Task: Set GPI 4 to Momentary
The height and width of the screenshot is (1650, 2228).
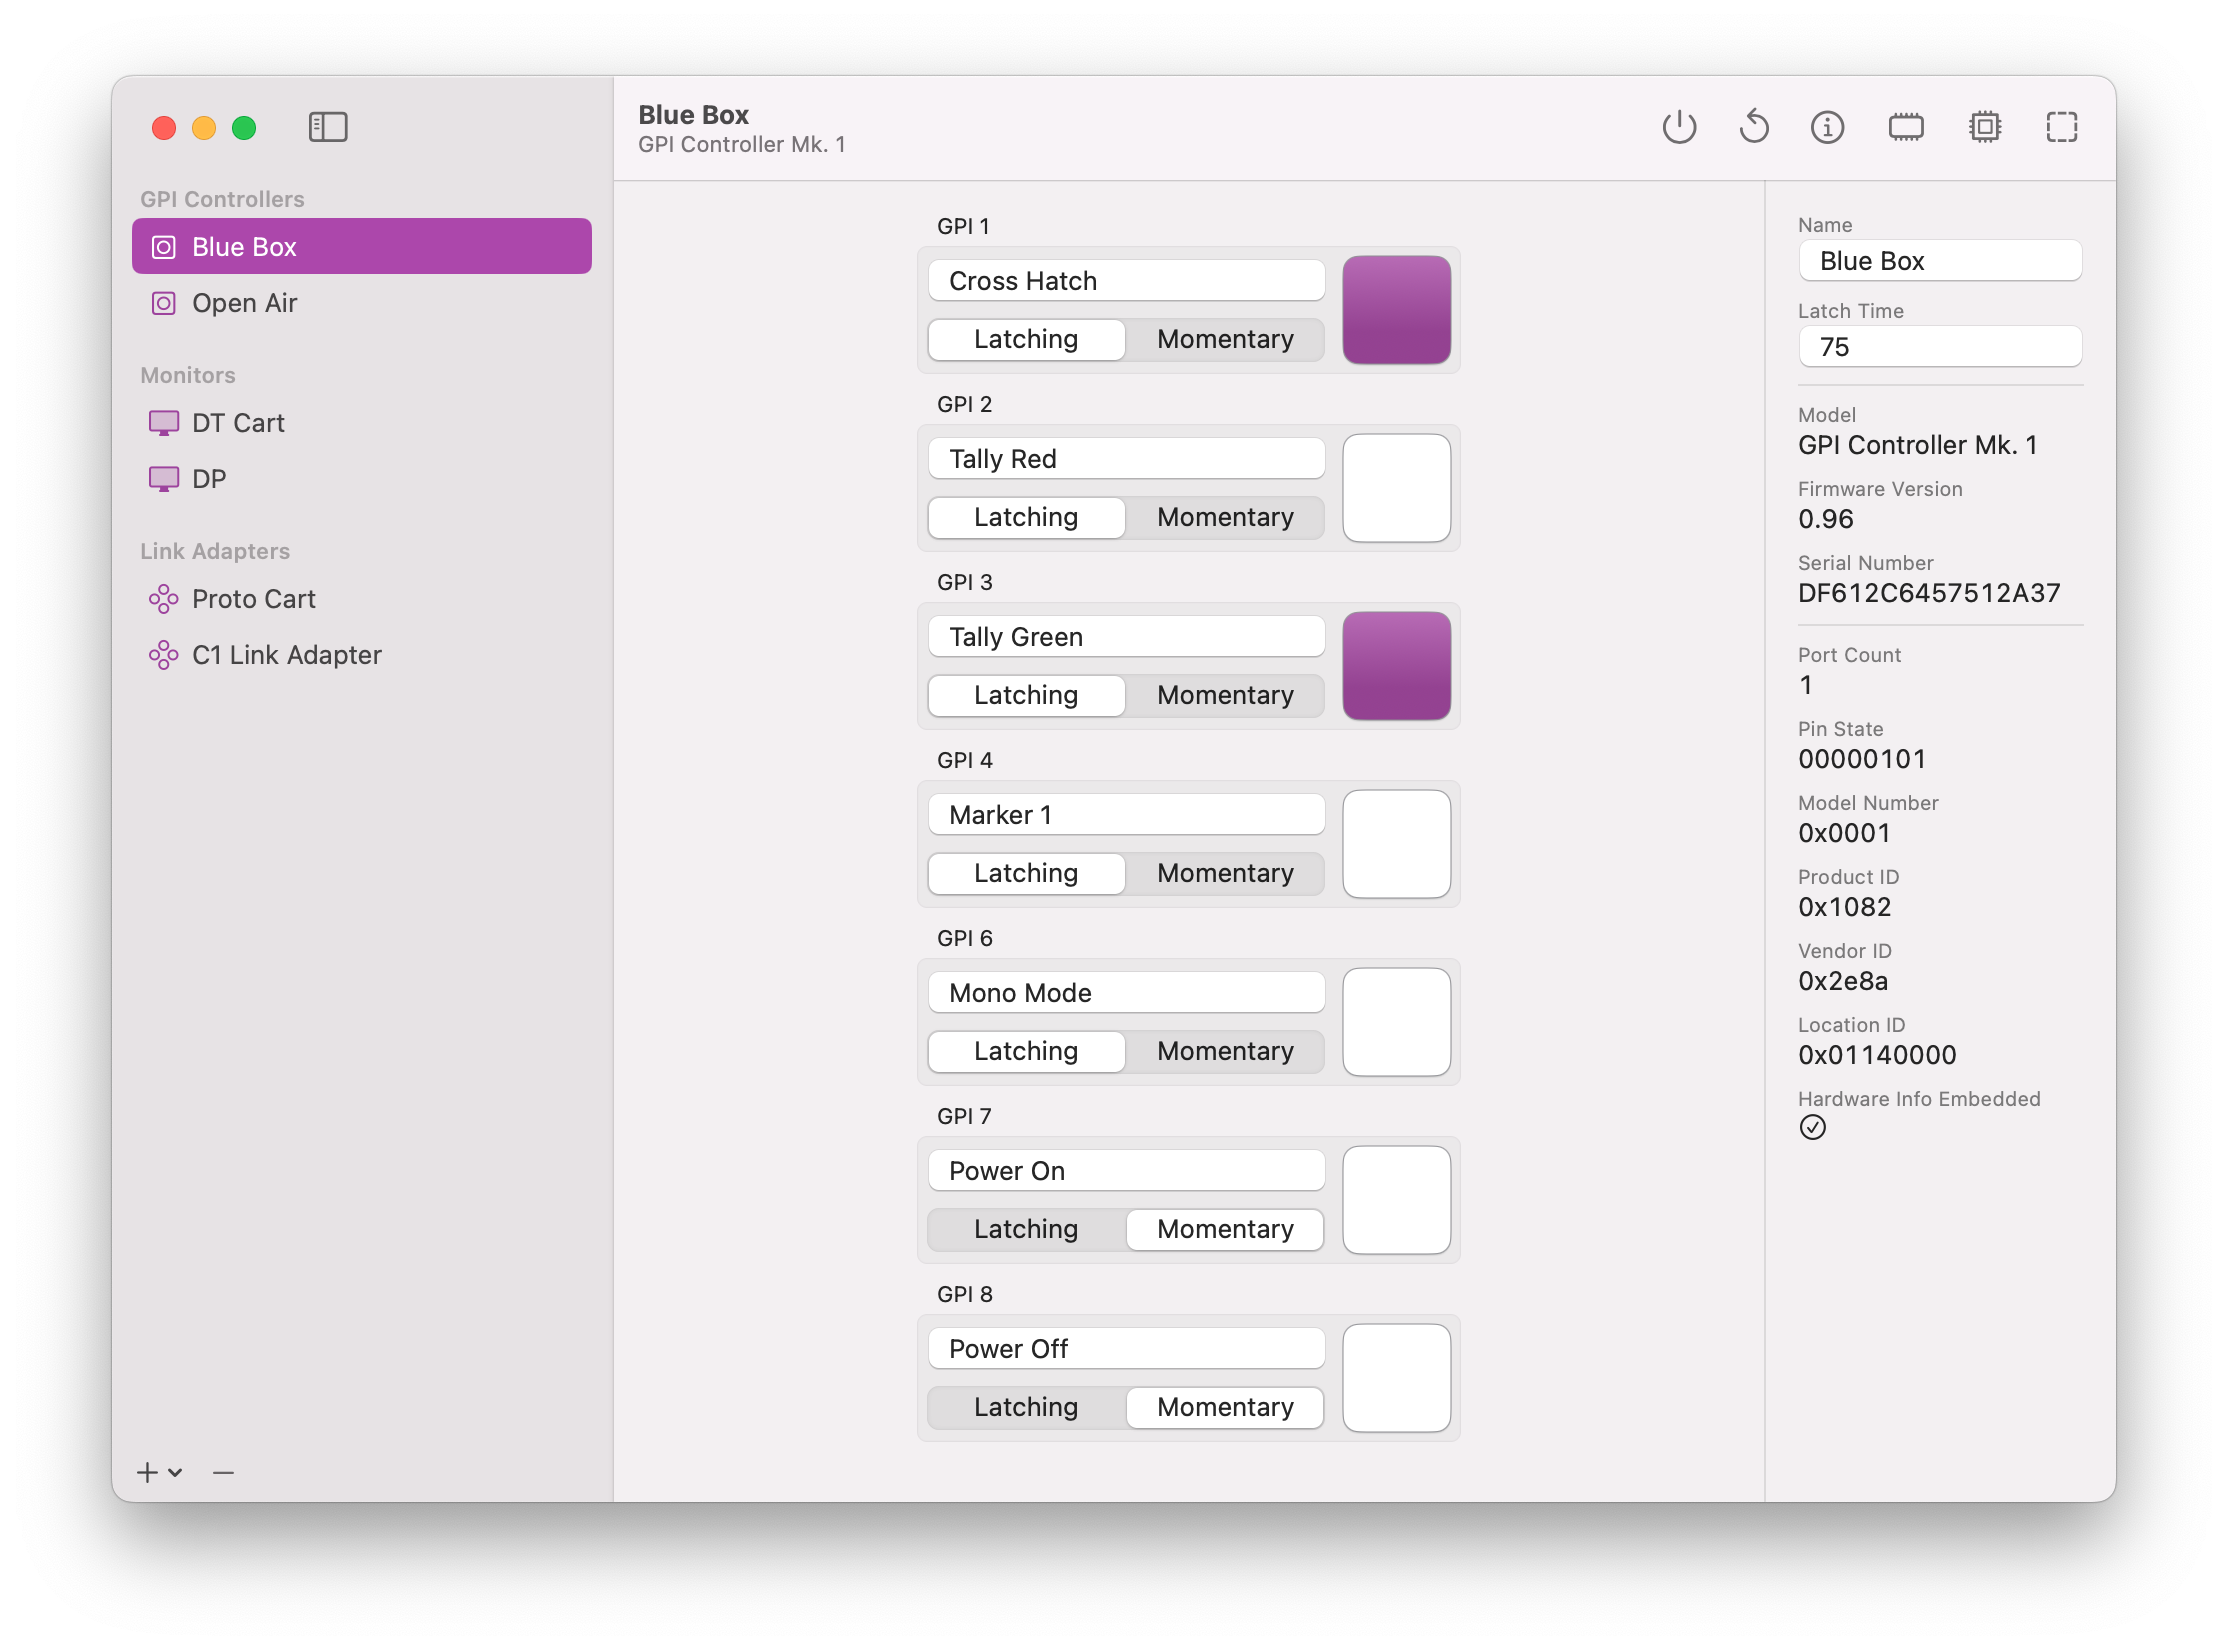Action: pyautogui.click(x=1224, y=873)
